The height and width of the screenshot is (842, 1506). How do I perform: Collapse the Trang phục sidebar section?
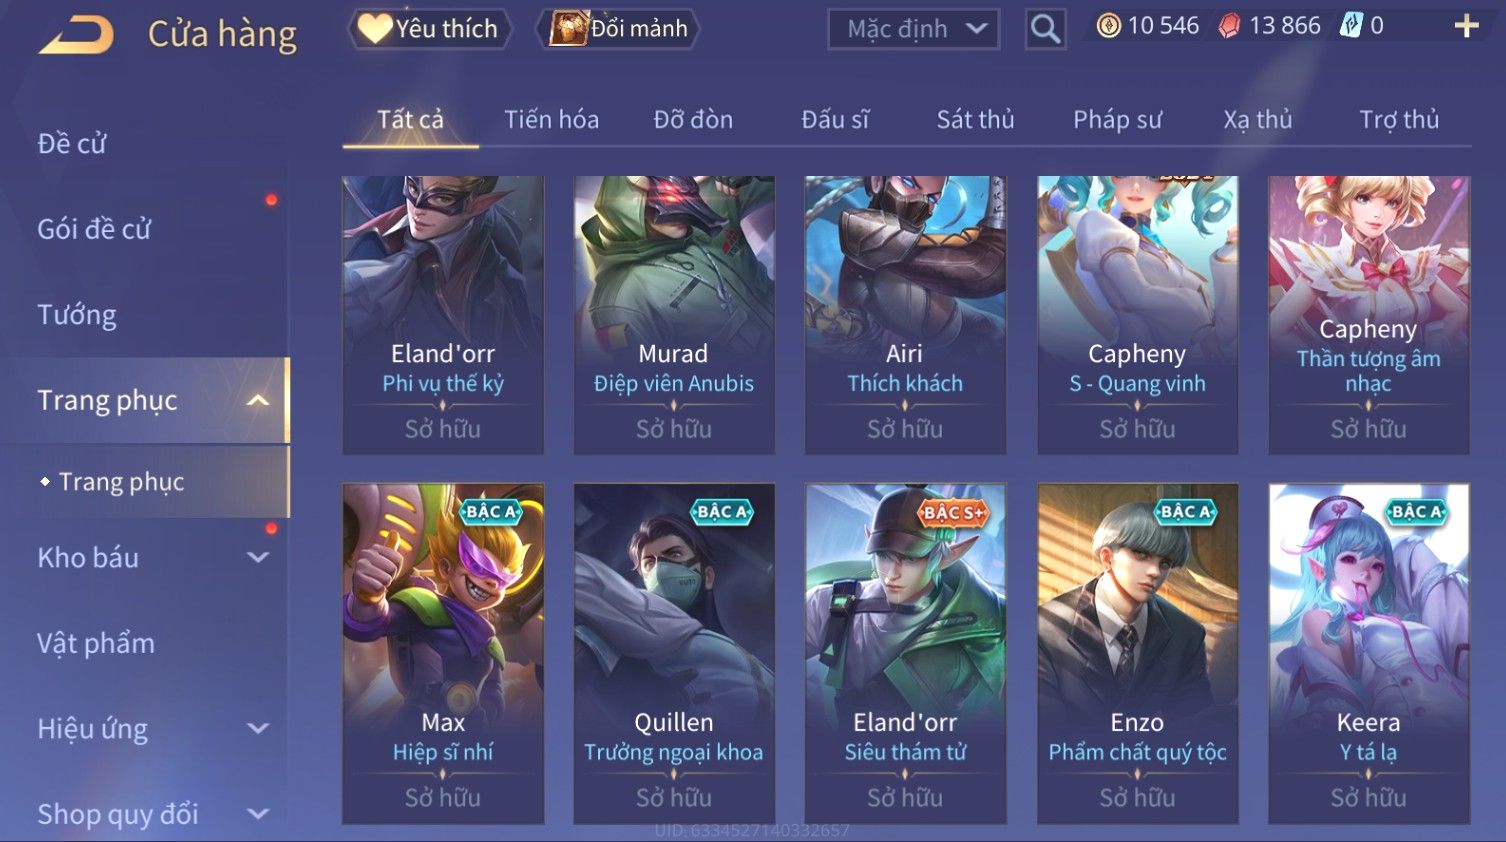pyautogui.click(x=258, y=400)
